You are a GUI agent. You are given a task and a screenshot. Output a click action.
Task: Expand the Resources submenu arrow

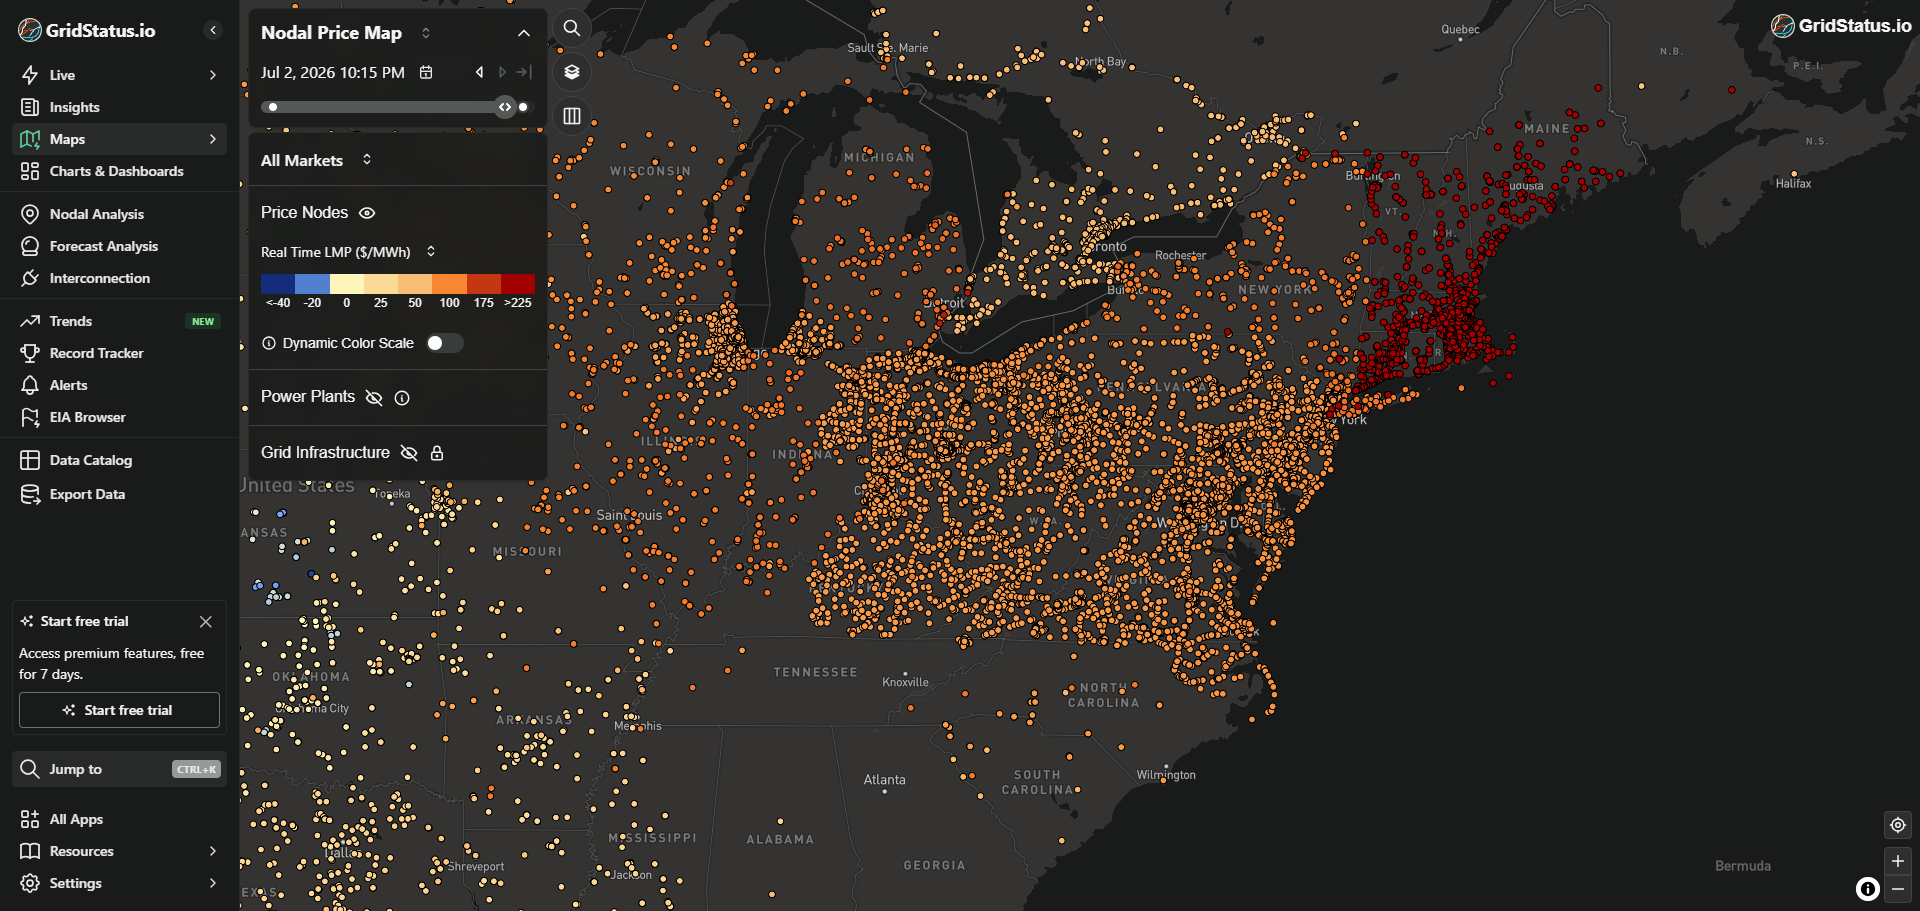pyautogui.click(x=213, y=851)
